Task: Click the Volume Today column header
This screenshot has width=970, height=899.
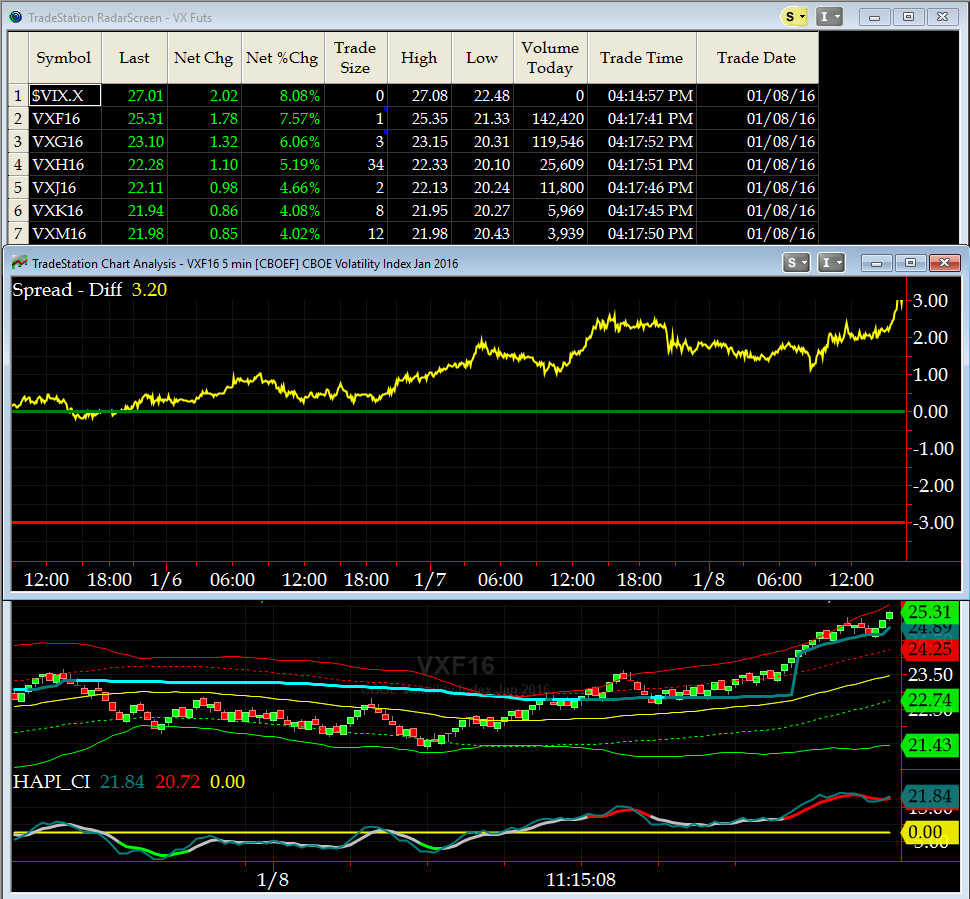Action: pos(550,58)
